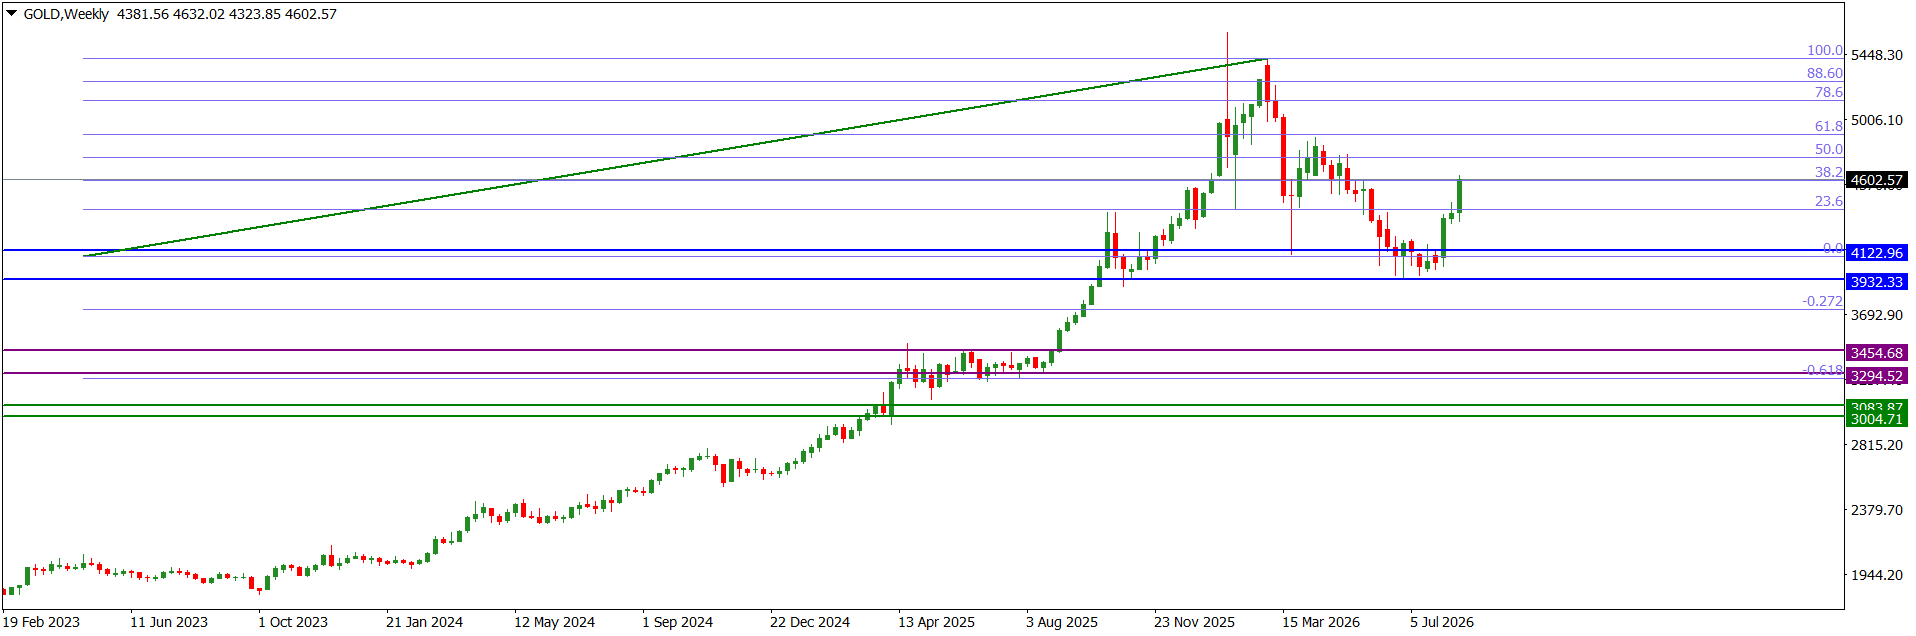Click the 12 May 2024 date label

pos(554,622)
